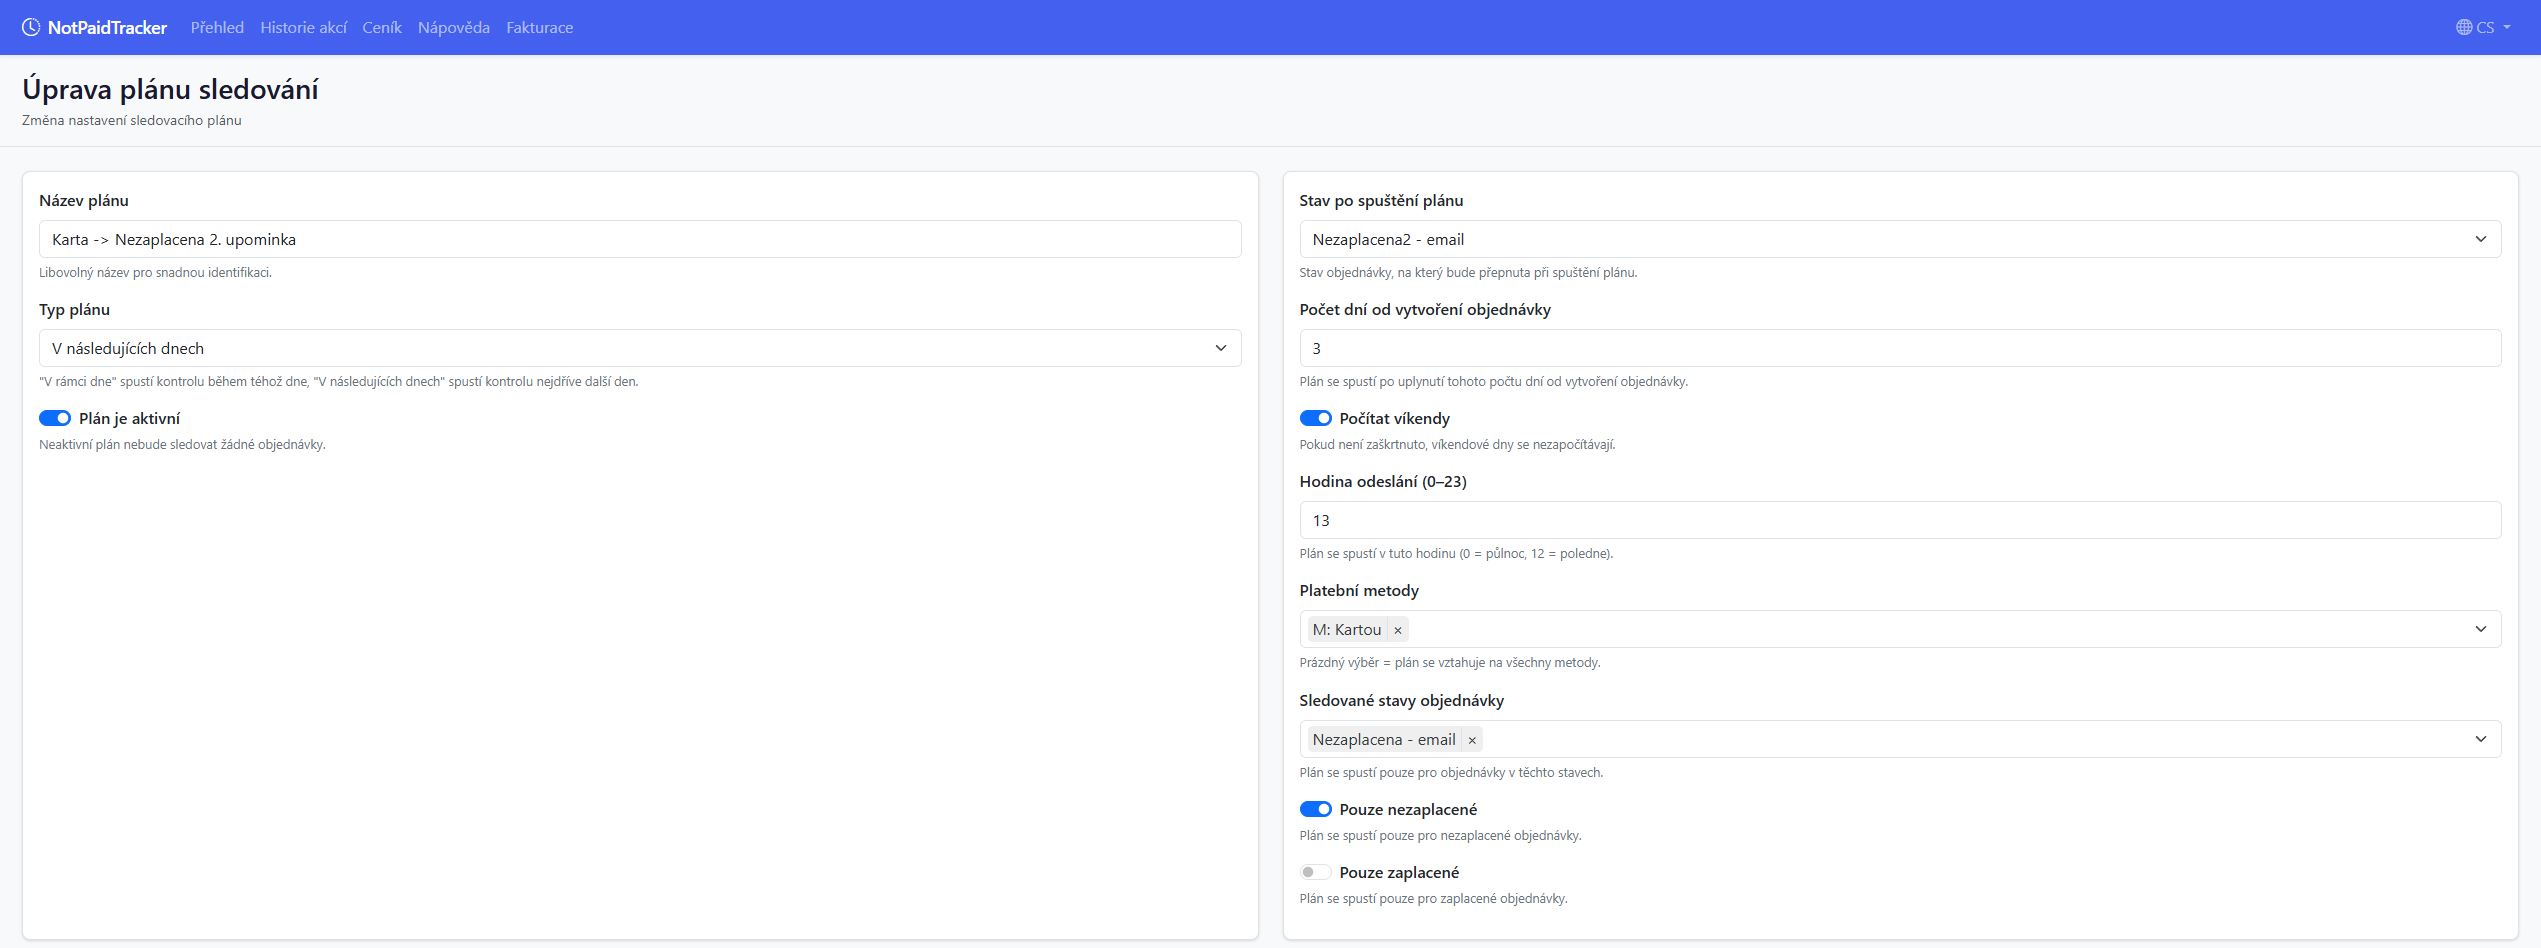Viewport: 2541px width, 948px height.
Task: Open the 'Platební metody' dropdown arrow
Action: (x=2480, y=629)
